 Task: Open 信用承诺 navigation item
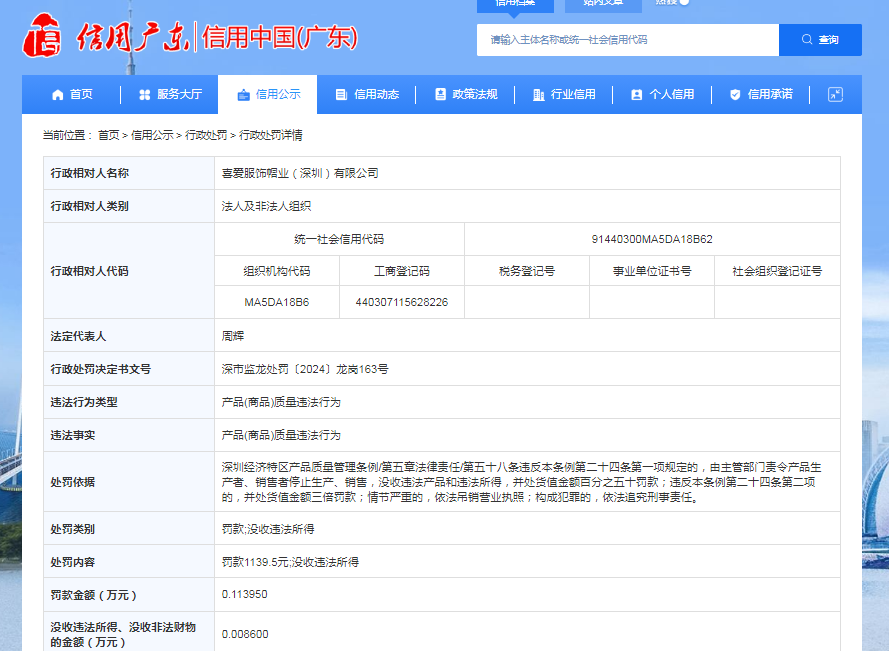(761, 94)
